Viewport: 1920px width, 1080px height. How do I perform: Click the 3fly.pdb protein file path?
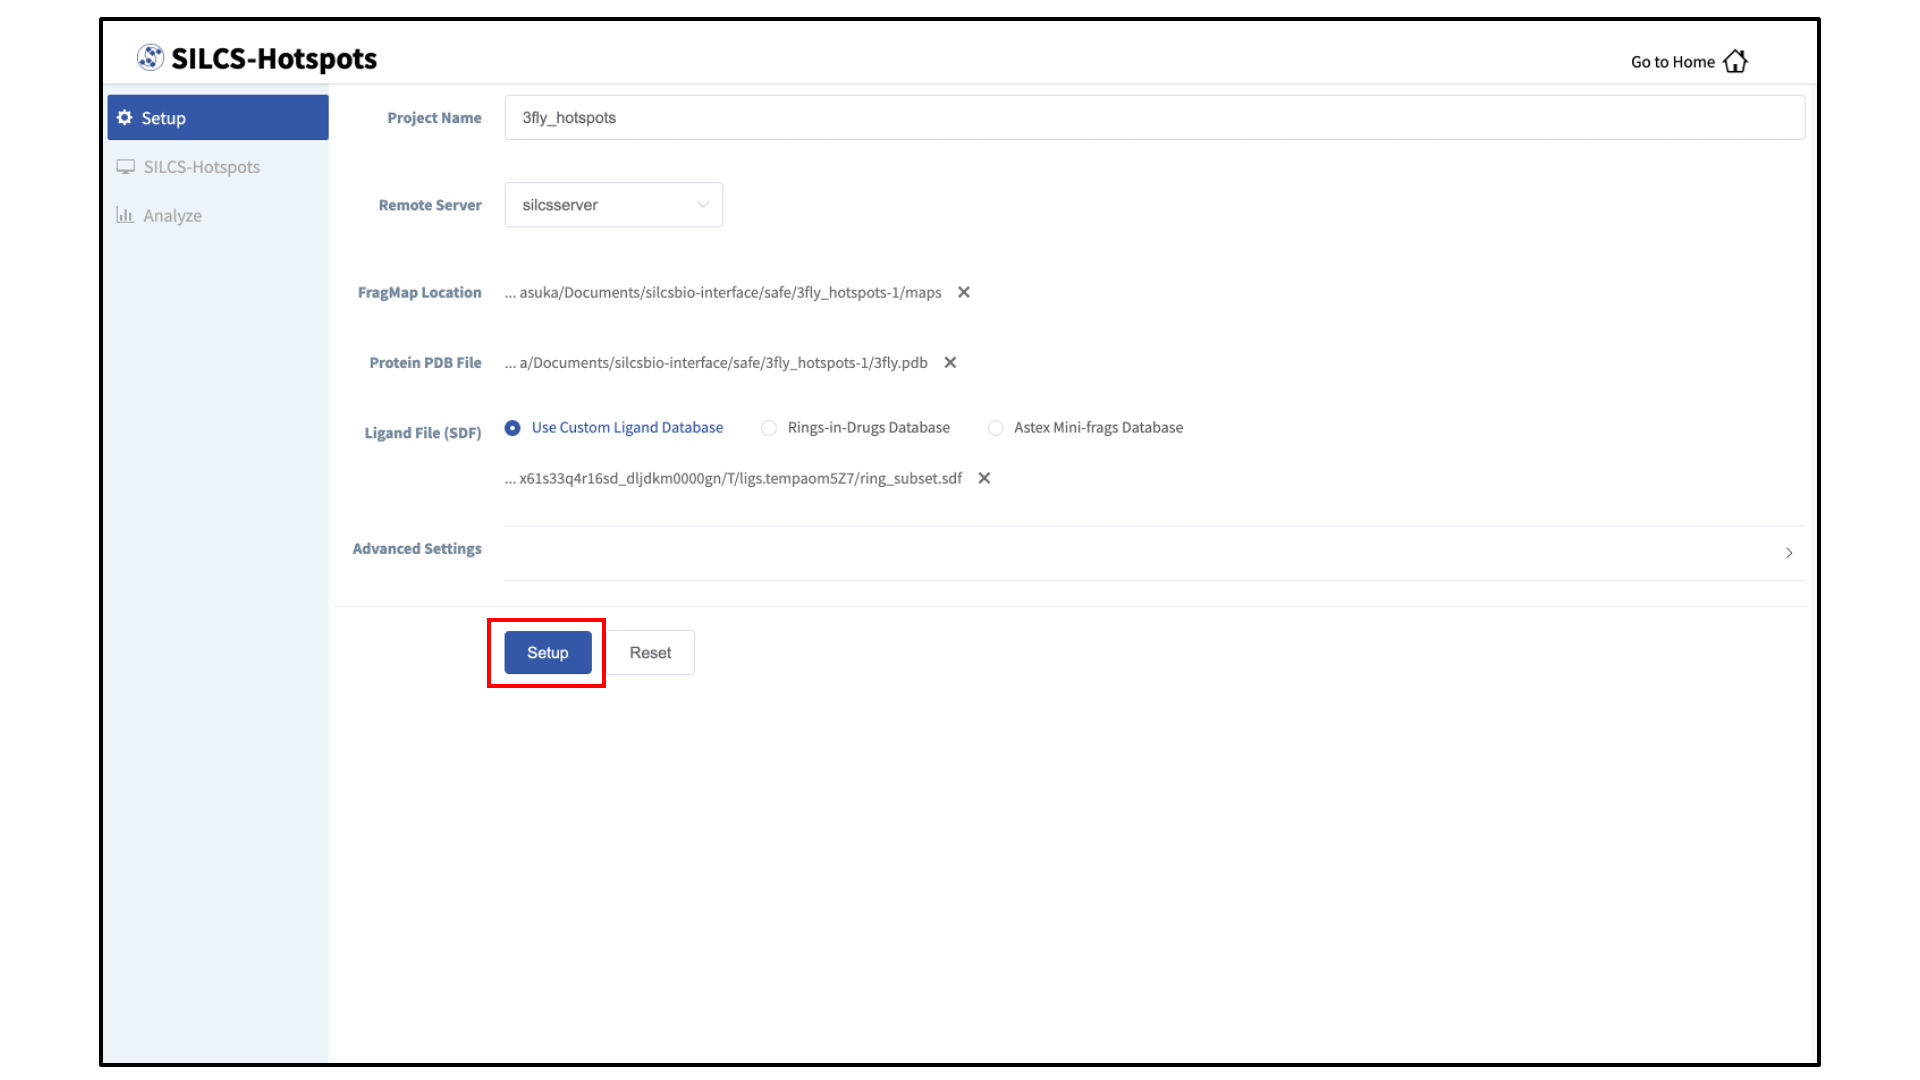716,362
